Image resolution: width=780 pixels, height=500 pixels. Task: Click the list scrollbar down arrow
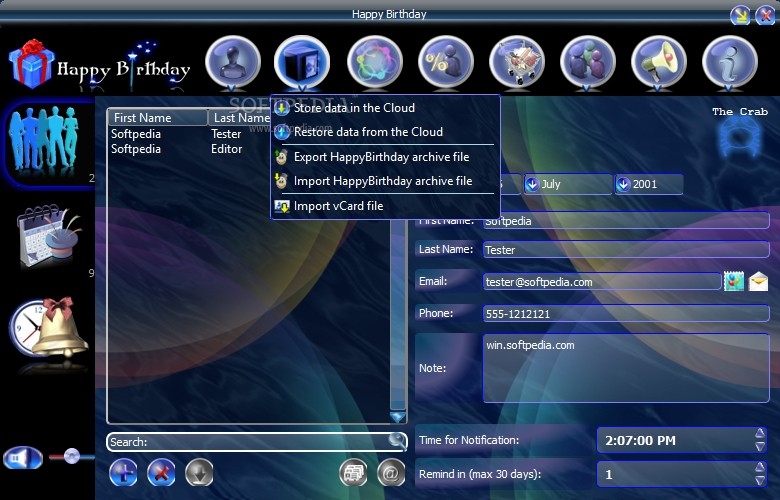(398, 417)
